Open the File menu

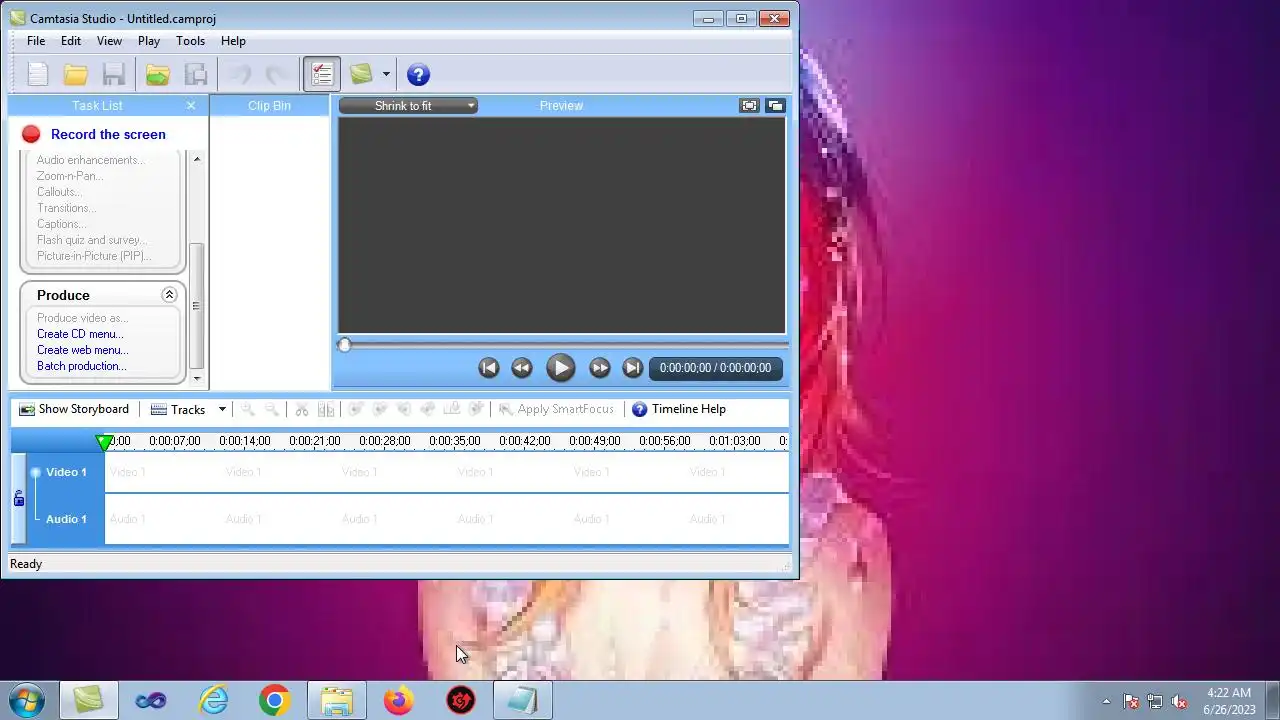[36, 41]
